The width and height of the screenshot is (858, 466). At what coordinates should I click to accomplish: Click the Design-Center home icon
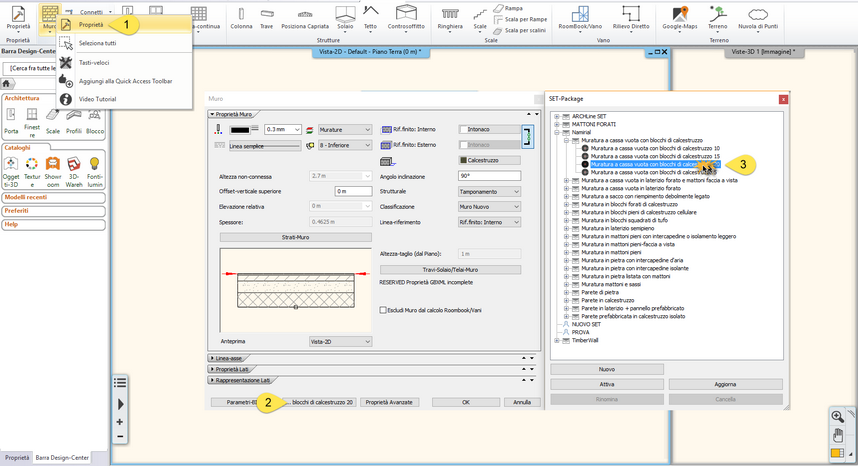6,84
